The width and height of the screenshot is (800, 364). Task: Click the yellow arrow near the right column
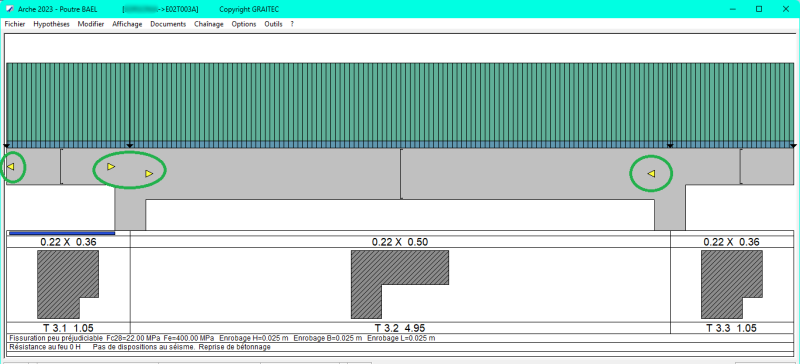[651, 174]
